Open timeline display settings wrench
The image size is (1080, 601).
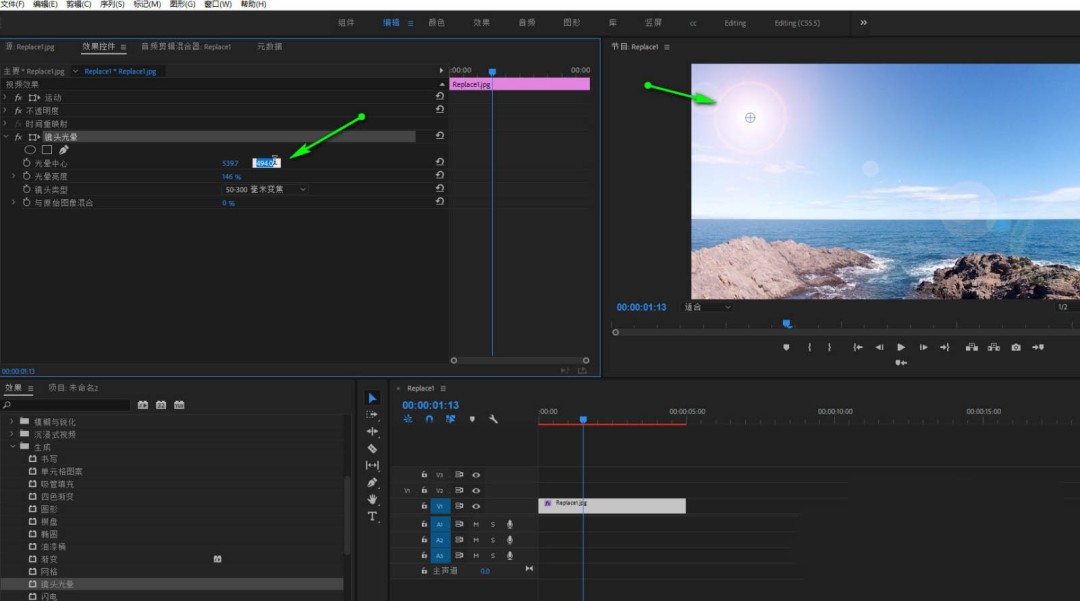pos(493,419)
